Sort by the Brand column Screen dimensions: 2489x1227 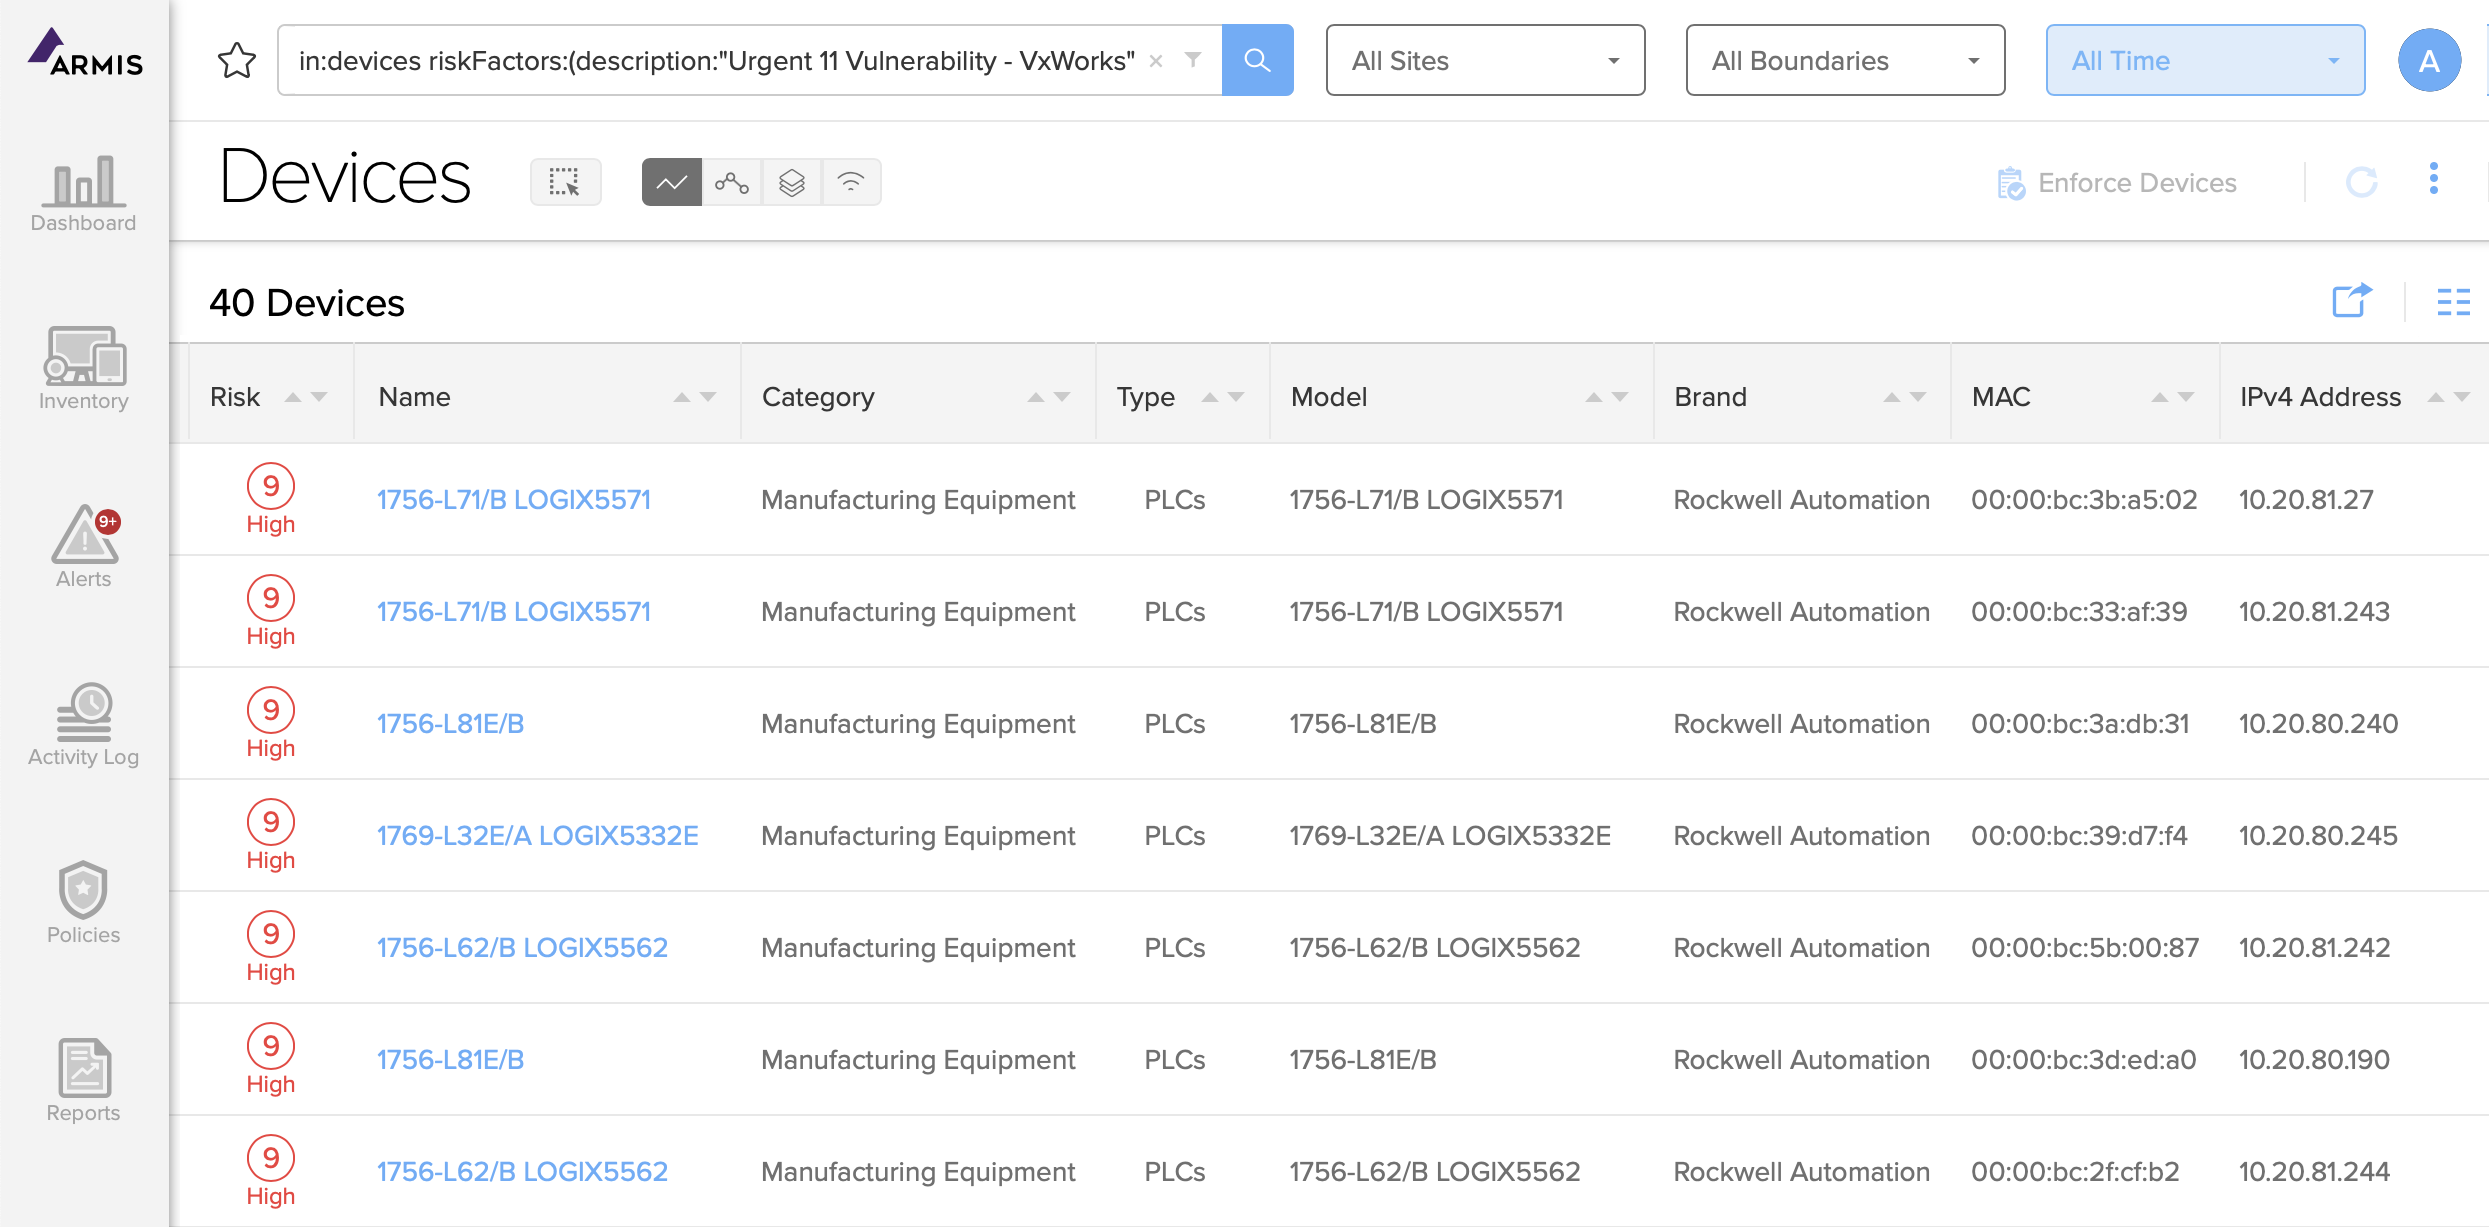[x=1905, y=397]
